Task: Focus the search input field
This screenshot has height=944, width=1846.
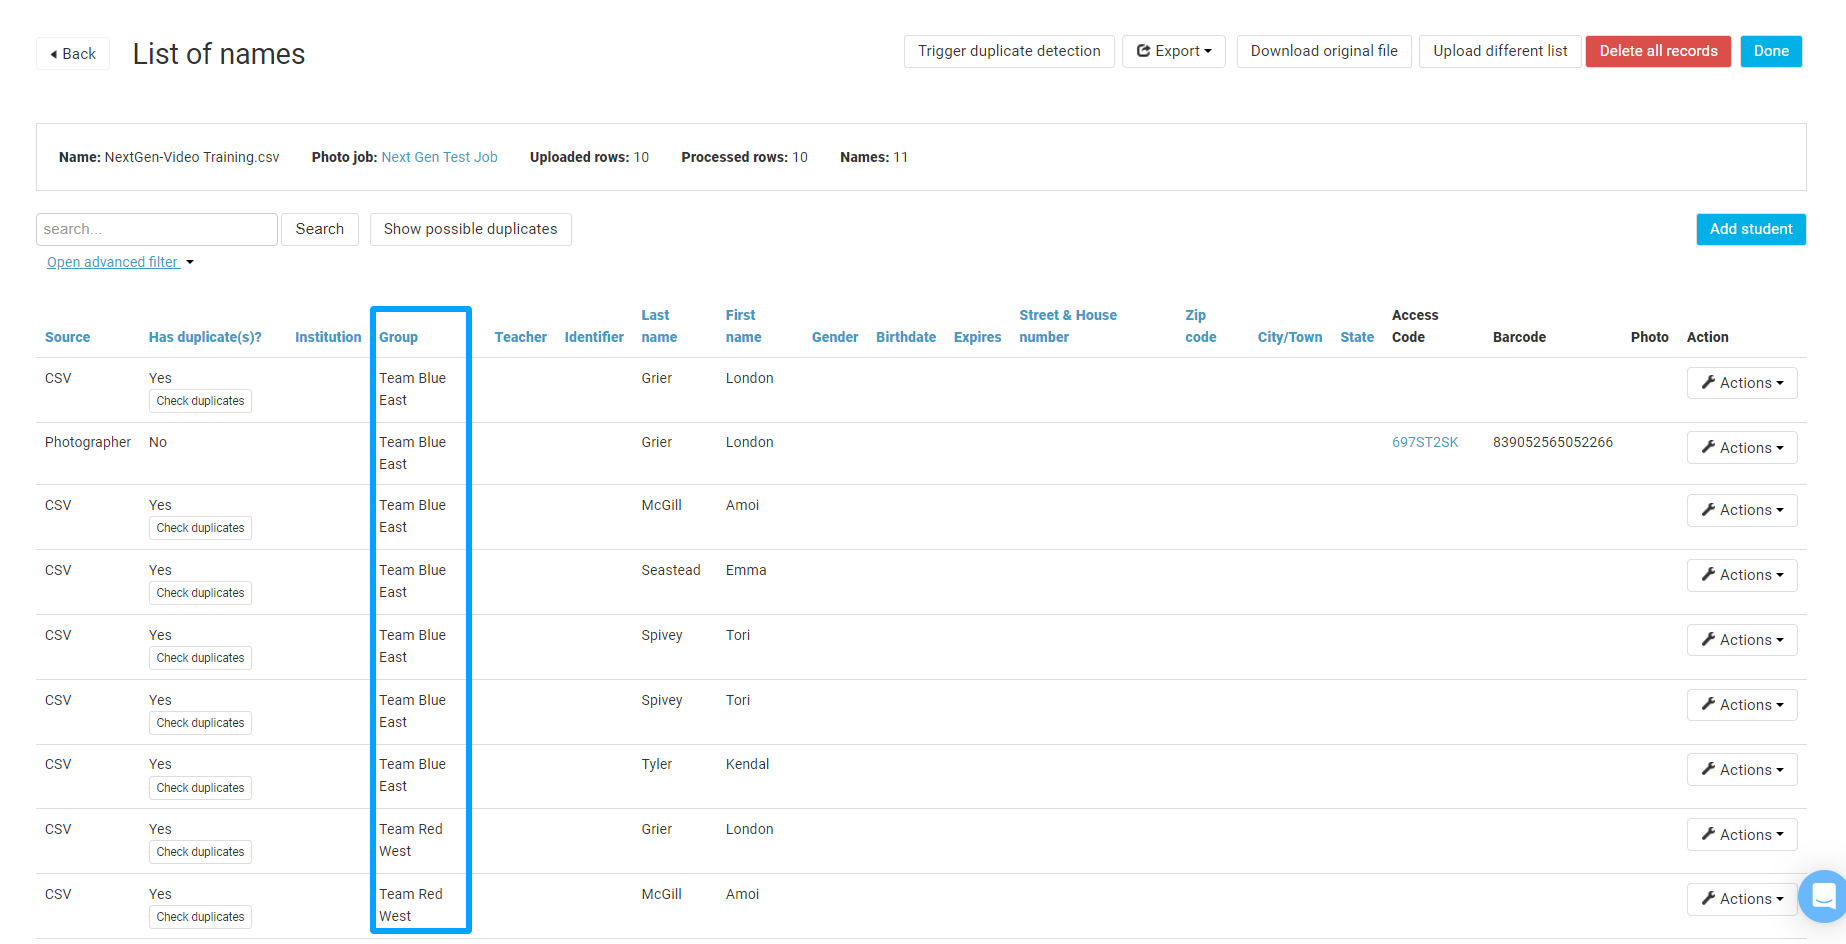Action: pos(157,229)
